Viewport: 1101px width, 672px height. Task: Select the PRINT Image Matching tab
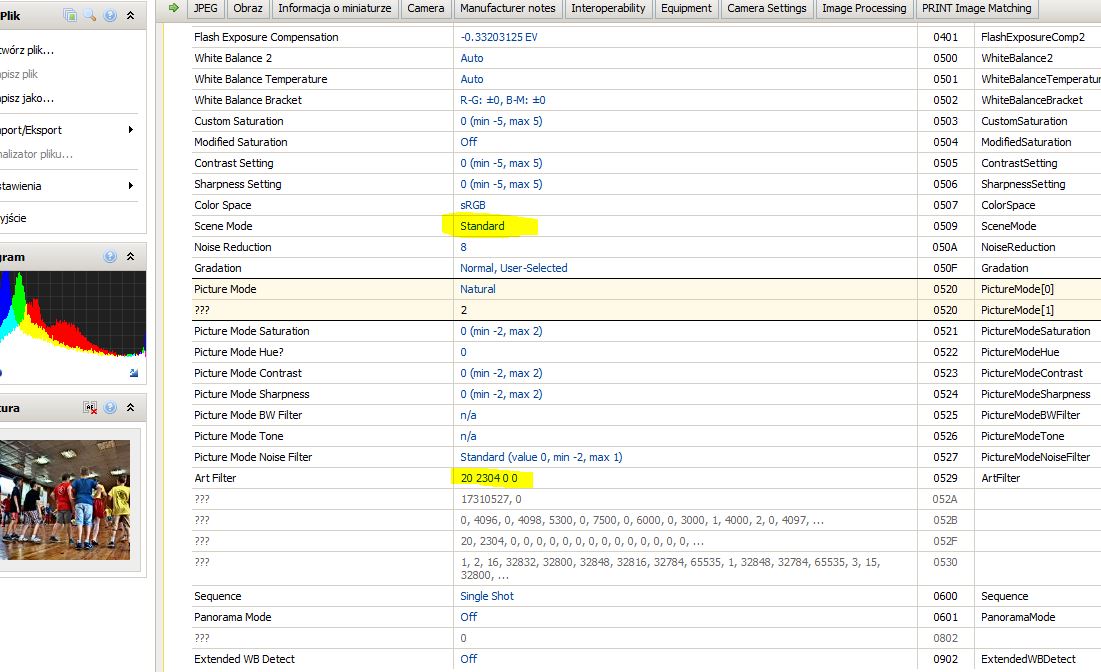[x=978, y=8]
